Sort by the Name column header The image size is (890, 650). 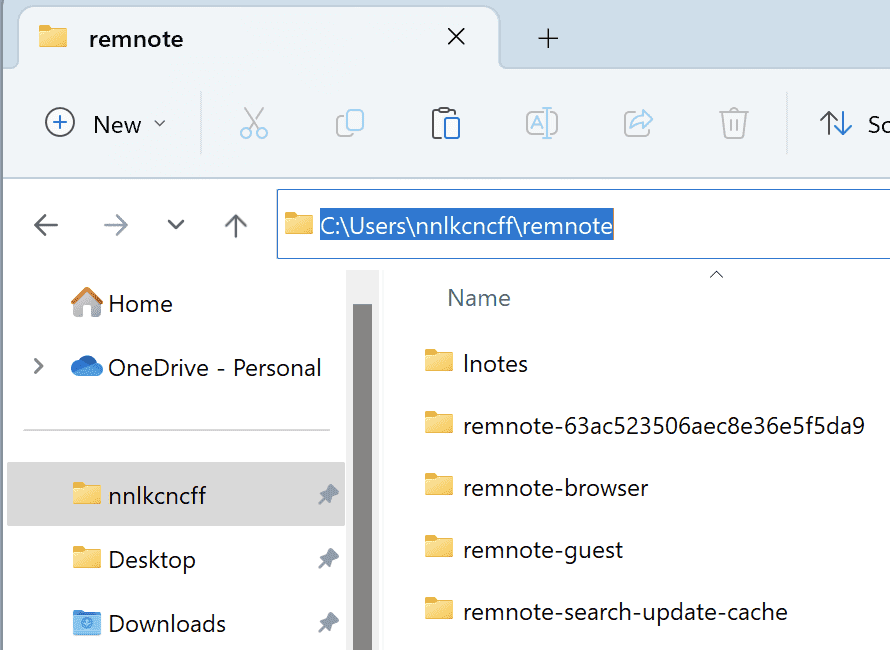pyautogui.click(x=479, y=298)
